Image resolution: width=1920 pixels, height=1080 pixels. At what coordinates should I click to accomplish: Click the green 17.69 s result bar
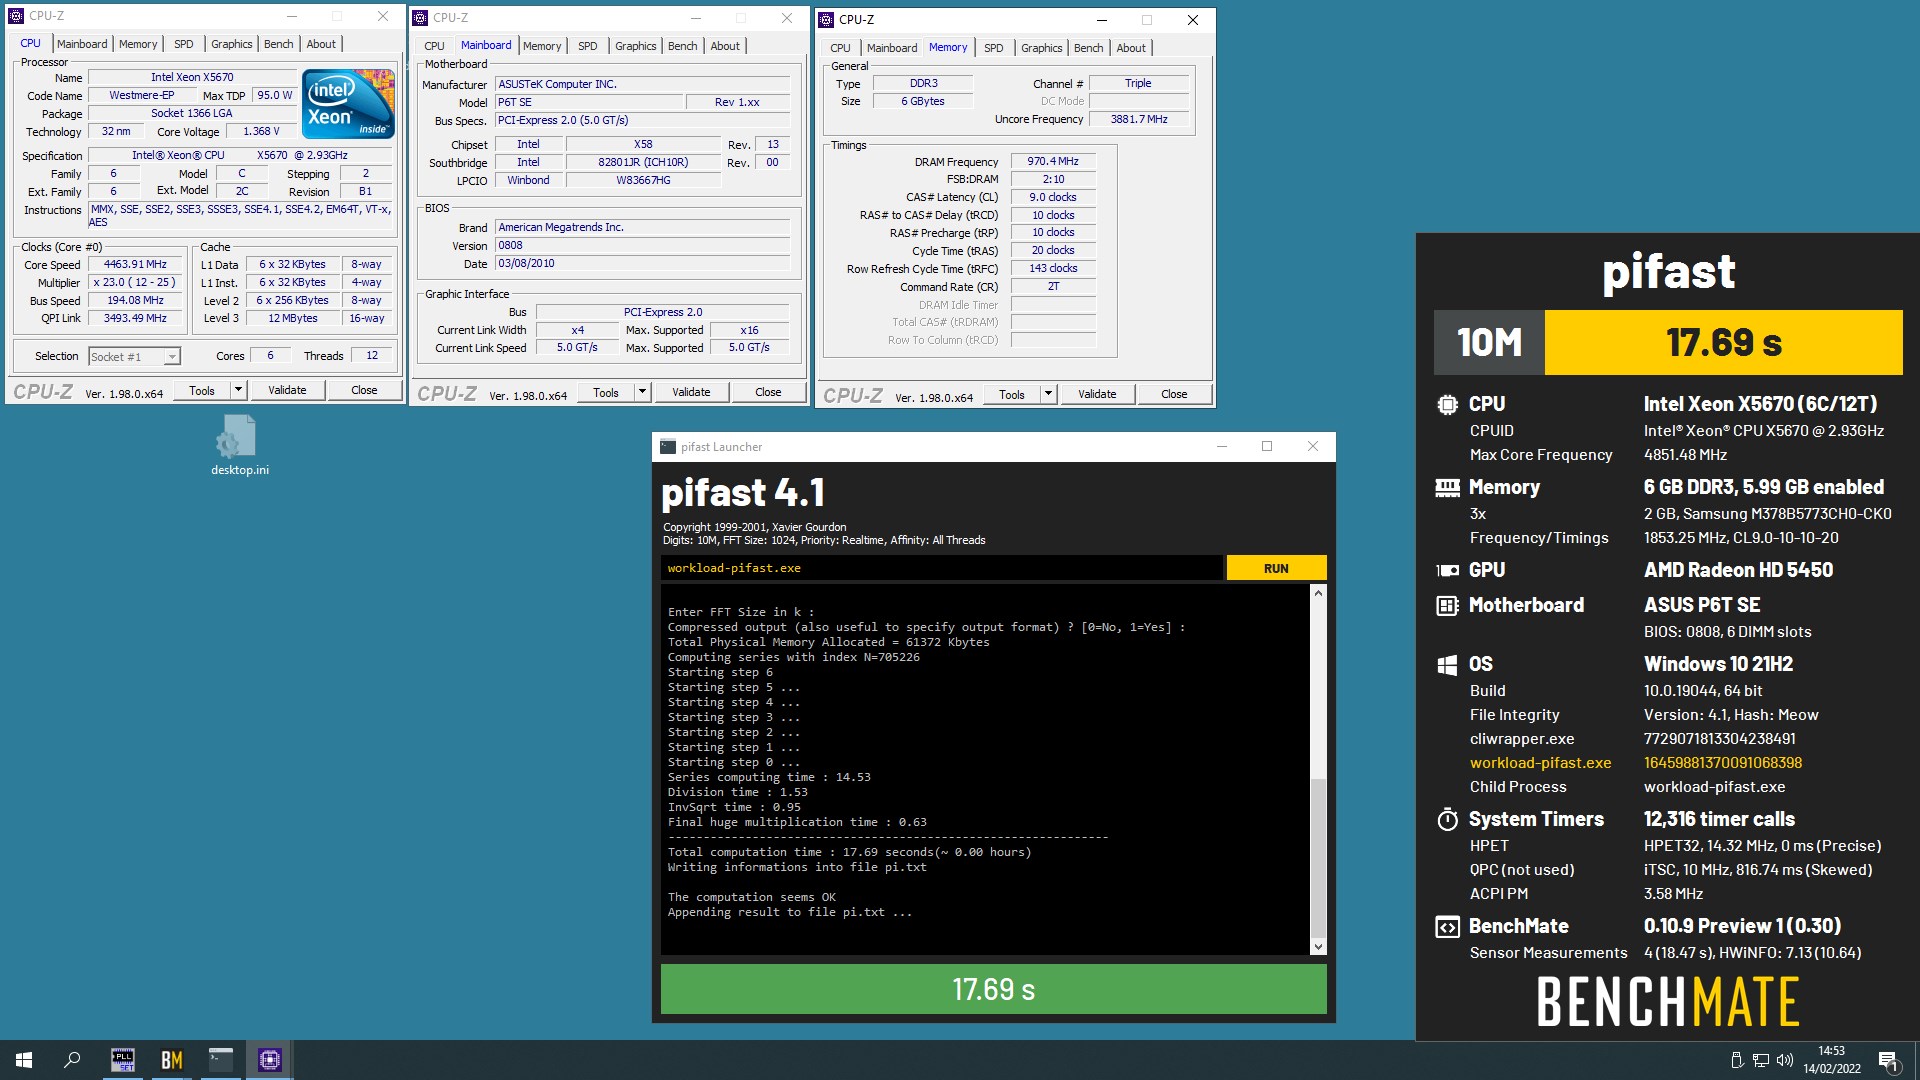[993, 989]
